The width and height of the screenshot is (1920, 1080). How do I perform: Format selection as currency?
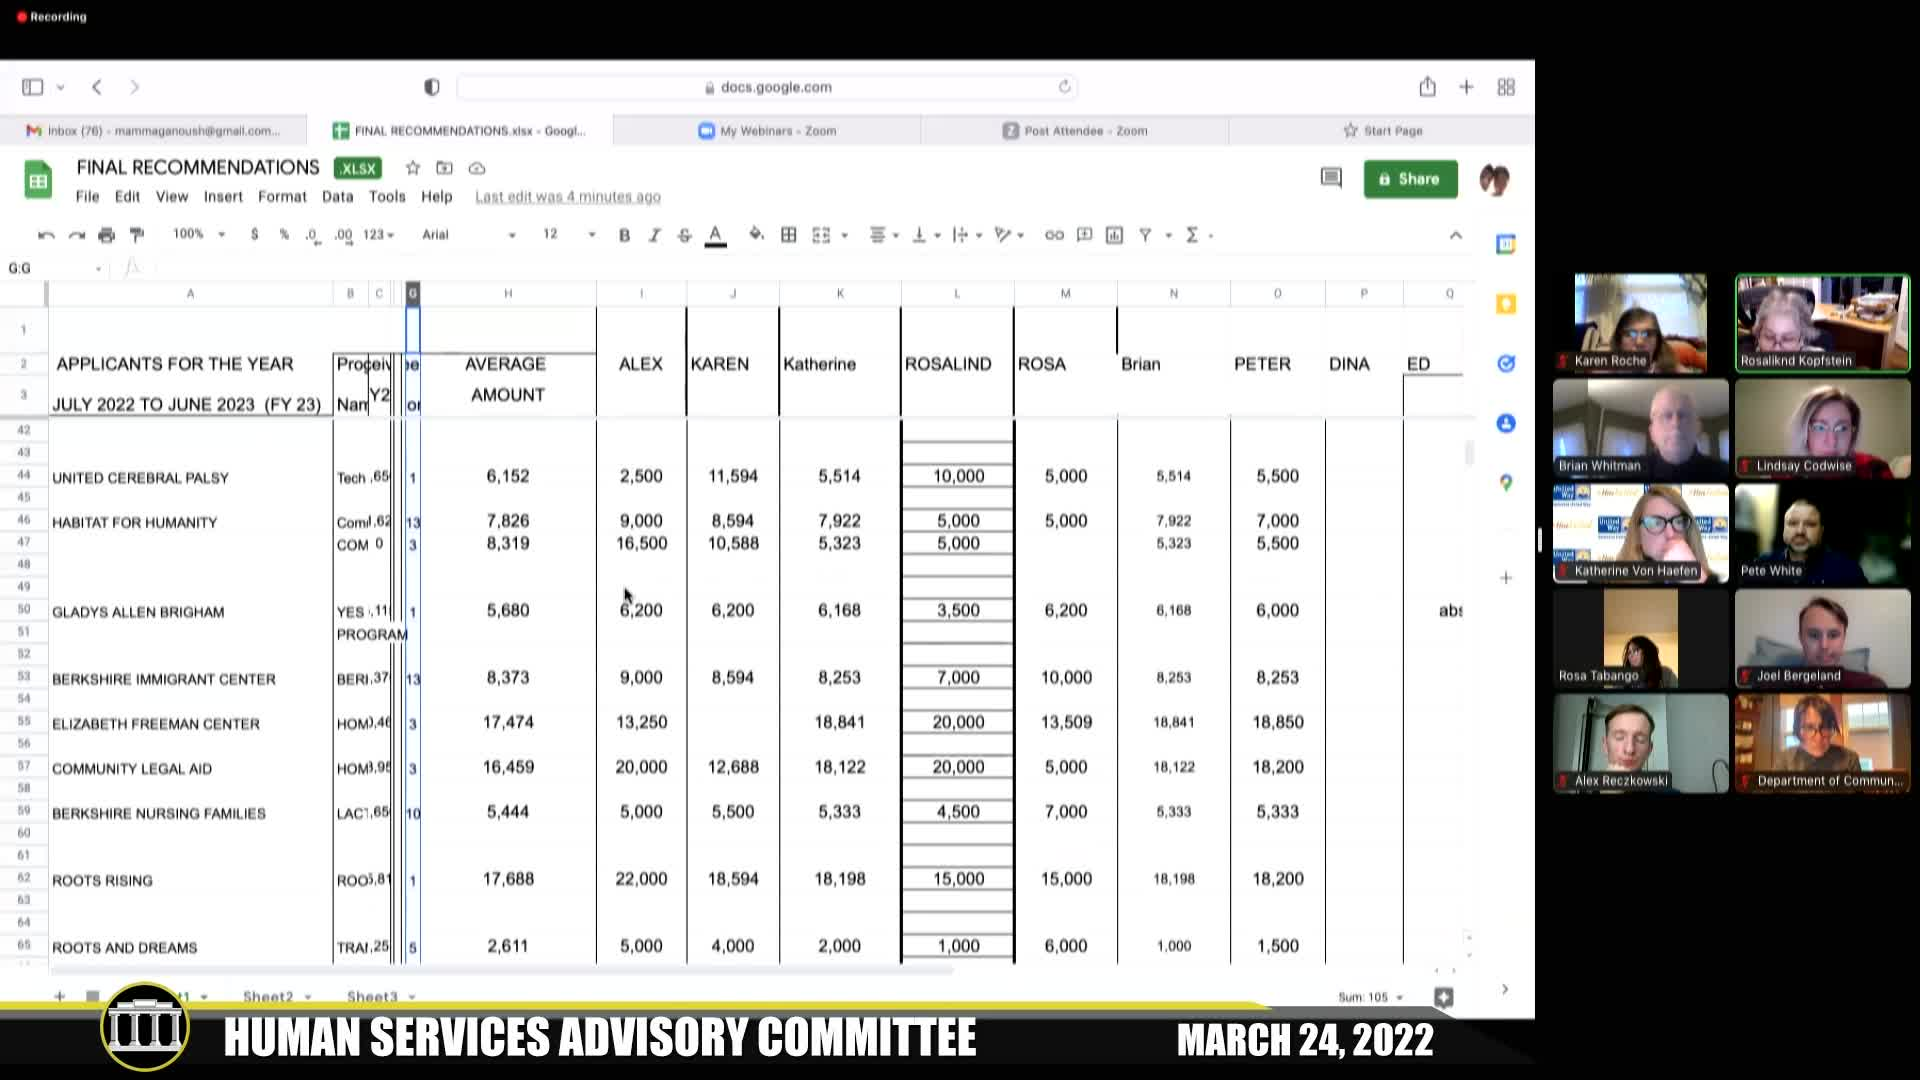pos(255,234)
